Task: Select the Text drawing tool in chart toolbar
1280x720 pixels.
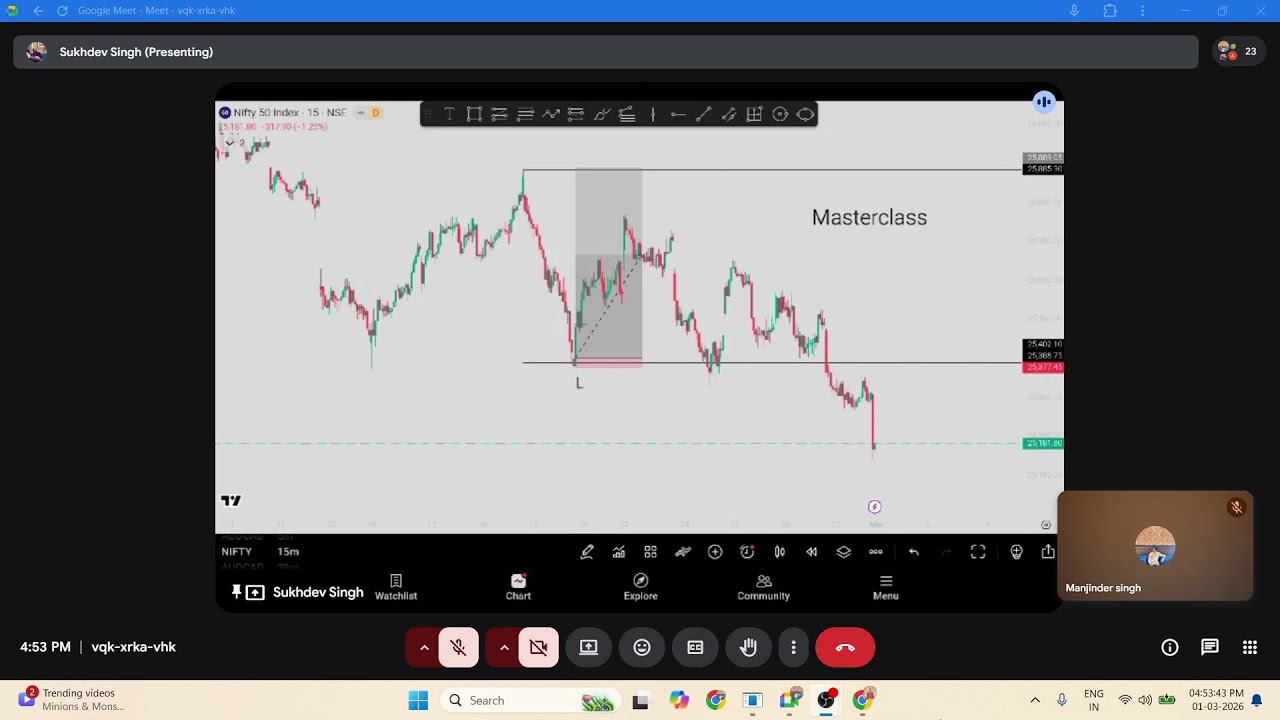Action: 449,114
